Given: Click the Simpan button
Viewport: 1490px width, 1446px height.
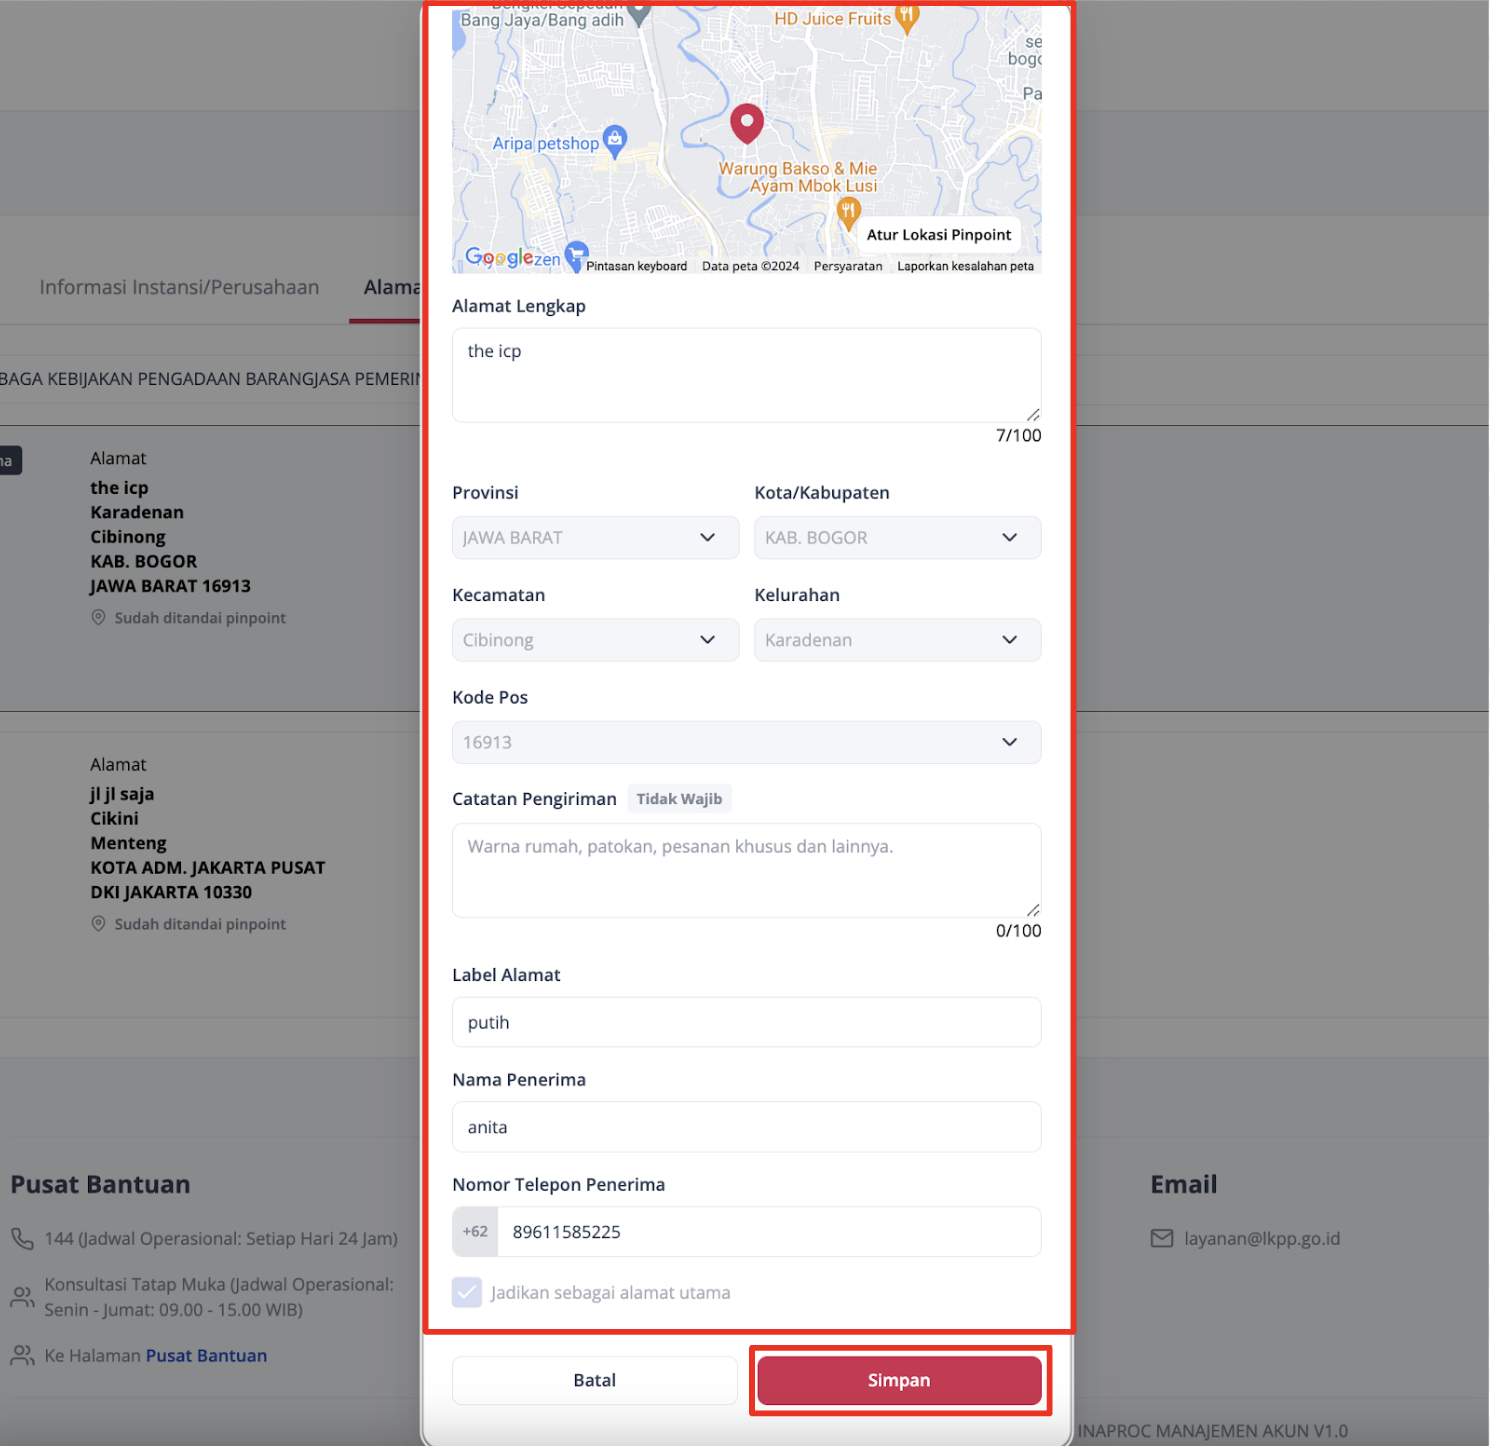Looking at the screenshot, I should [899, 1380].
